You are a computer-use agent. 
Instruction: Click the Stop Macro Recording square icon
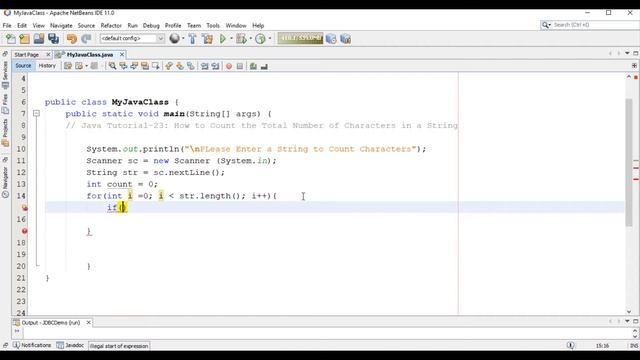(x=240, y=66)
